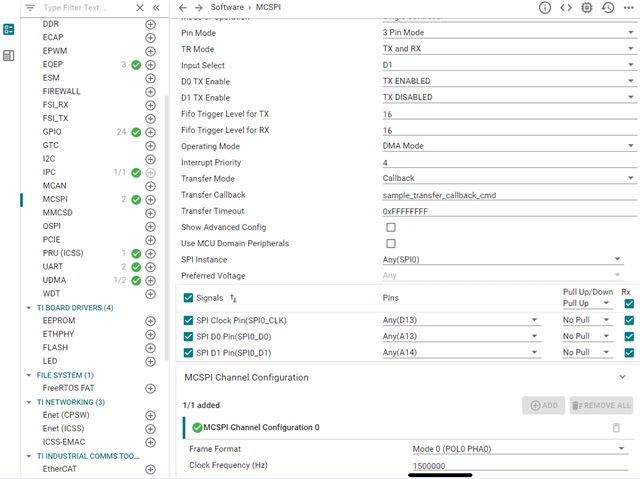This screenshot has width=640, height=479.
Task: Click Software in the breadcrumb
Action: (x=230, y=8)
